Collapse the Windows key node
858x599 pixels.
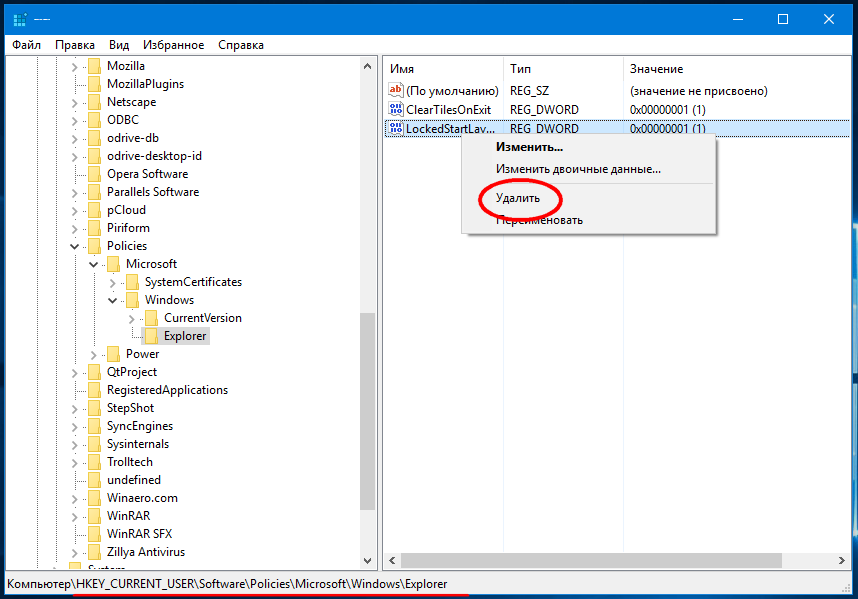point(112,300)
